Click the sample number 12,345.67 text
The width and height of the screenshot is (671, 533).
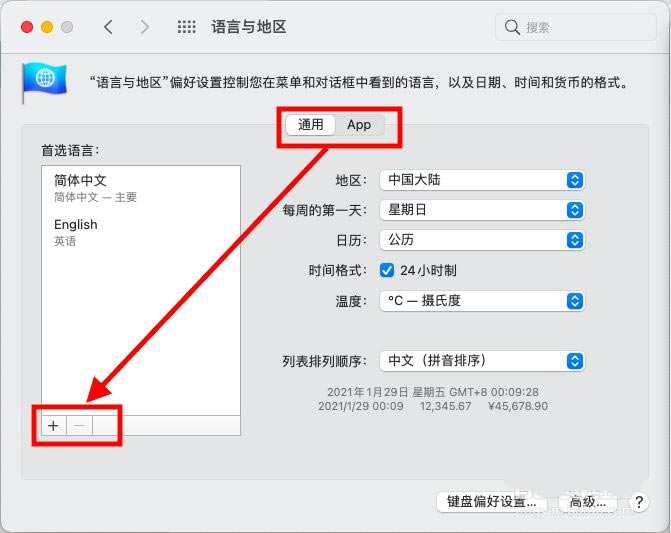pos(445,406)
